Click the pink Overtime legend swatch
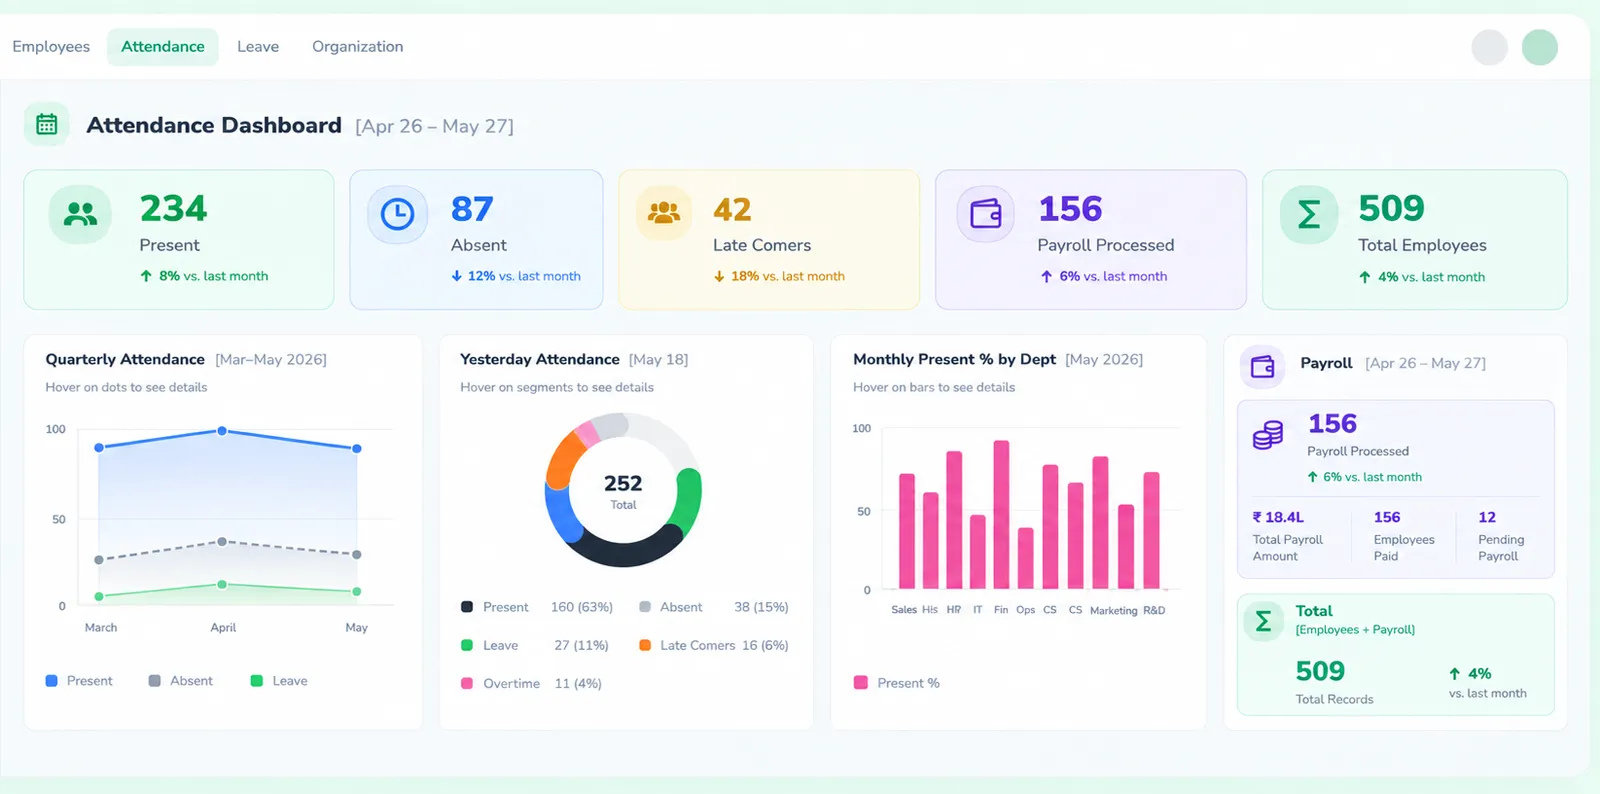Viewport: 1600px width, 794px height. click(467, 683)
